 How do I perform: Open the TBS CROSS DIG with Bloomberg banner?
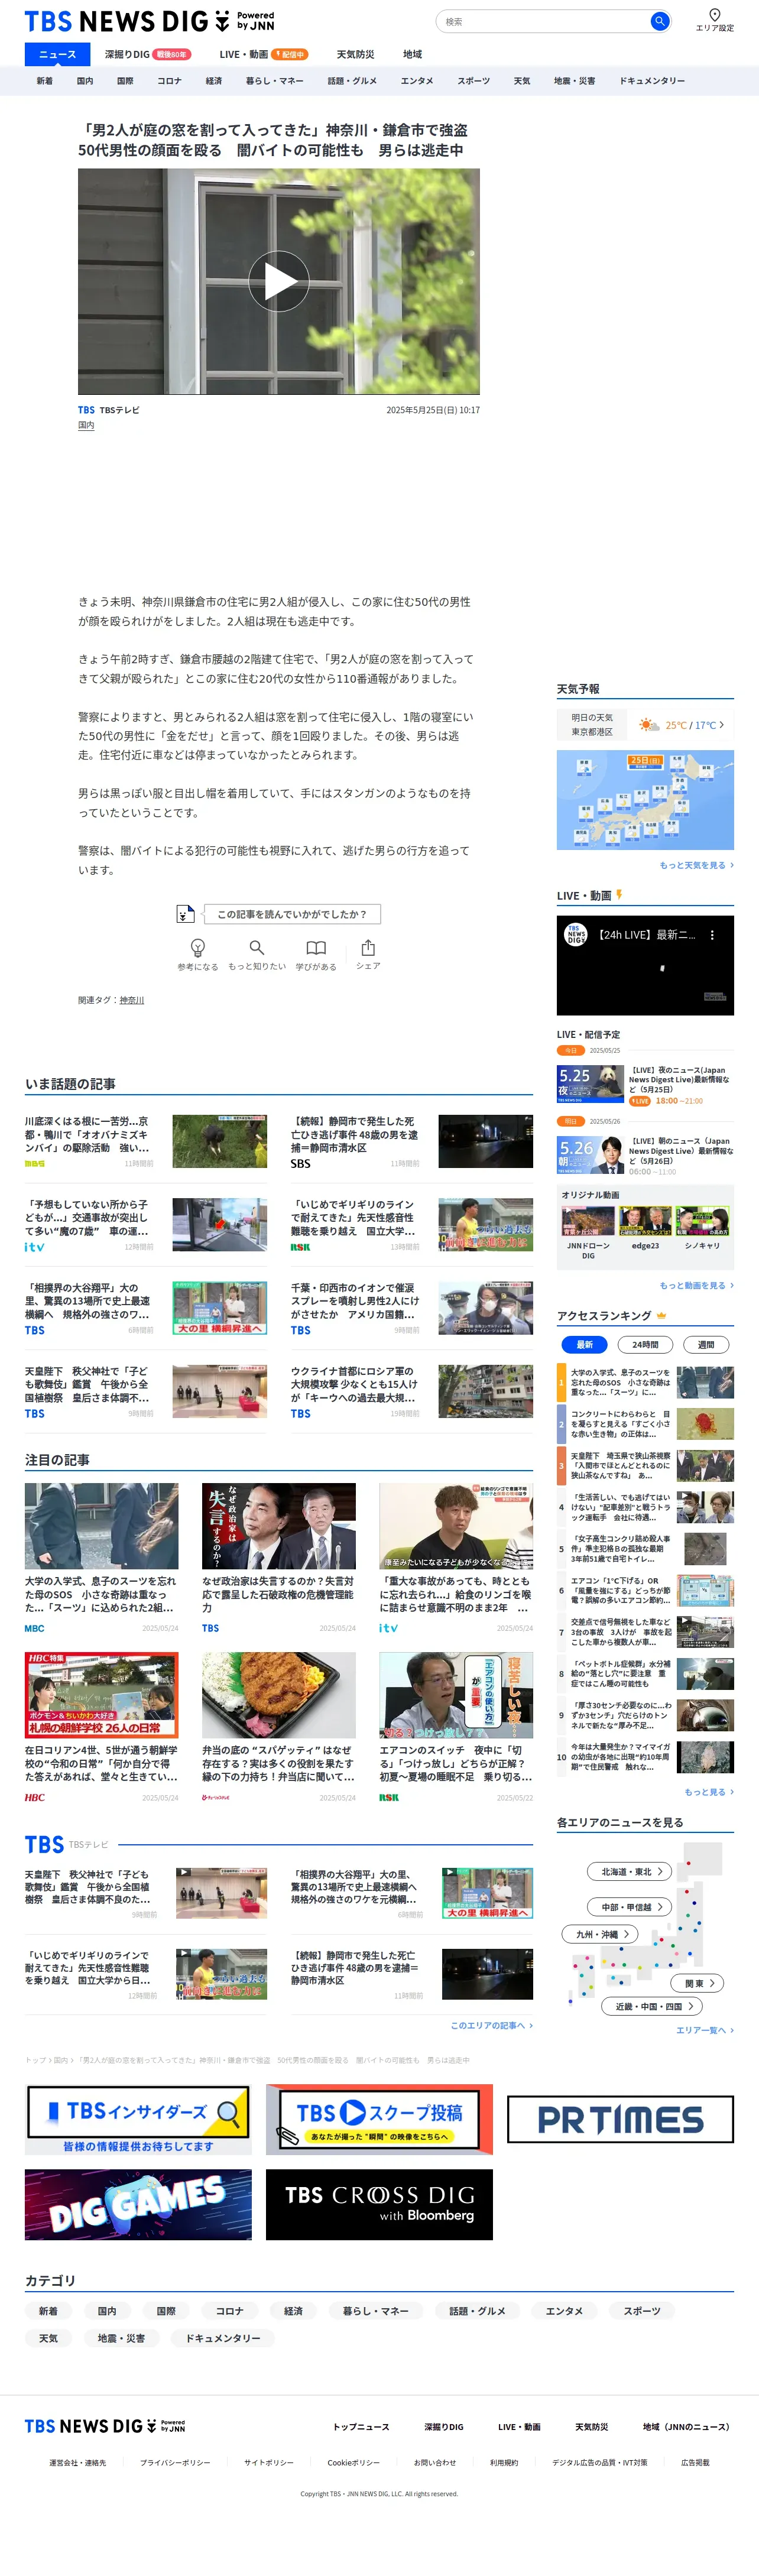[x=379, y=2204]
